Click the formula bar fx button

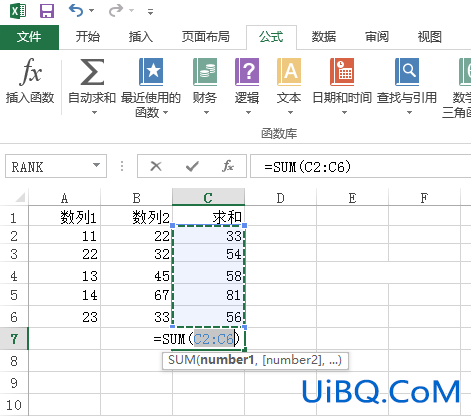[x=228, y=166]
